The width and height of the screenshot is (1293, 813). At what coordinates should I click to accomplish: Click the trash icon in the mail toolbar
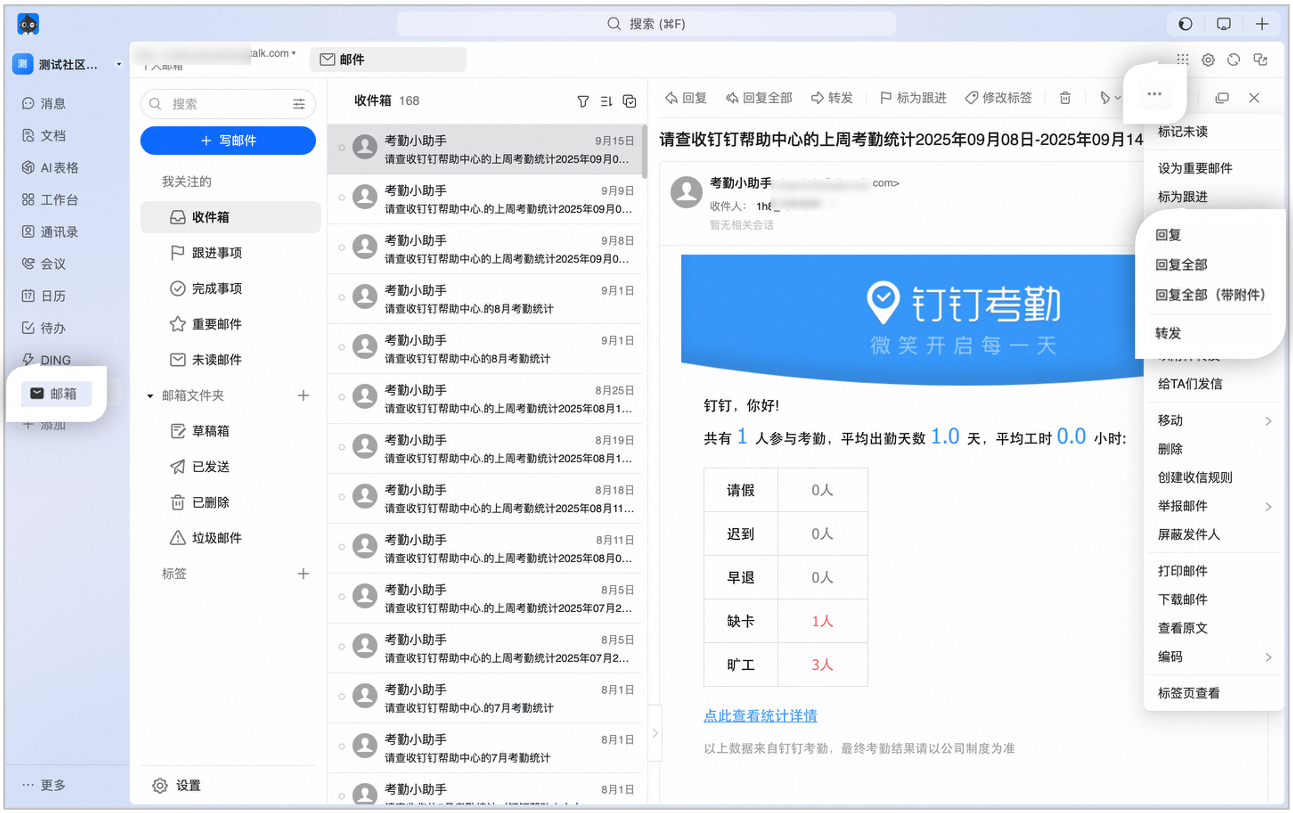pos(1065,98)
